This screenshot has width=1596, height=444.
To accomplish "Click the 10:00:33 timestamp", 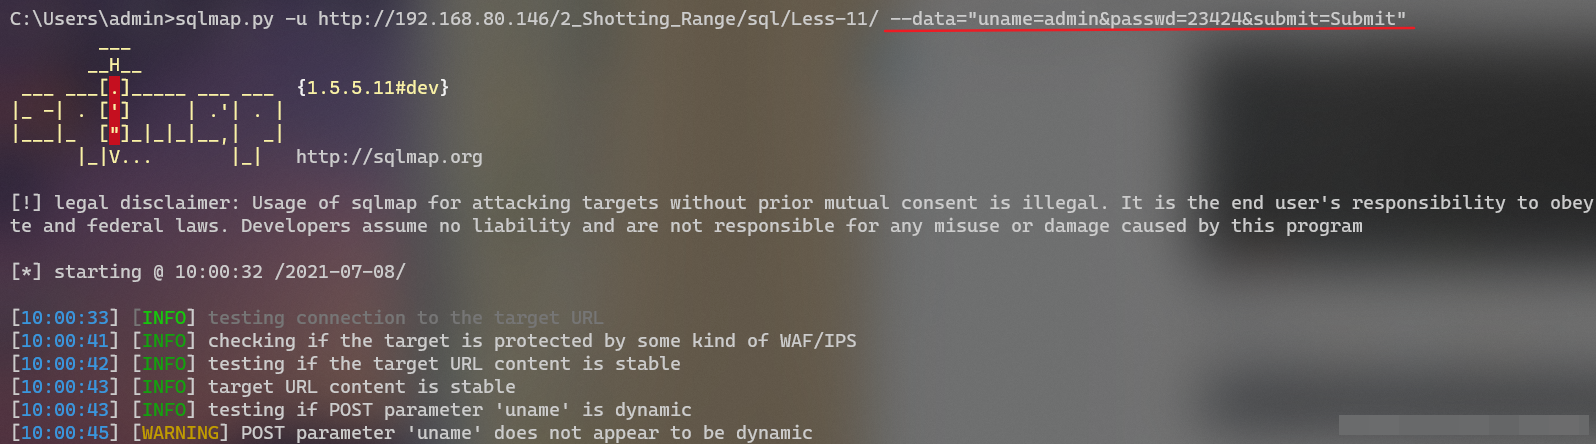I will pyautogui.click(x=65, y=318).
